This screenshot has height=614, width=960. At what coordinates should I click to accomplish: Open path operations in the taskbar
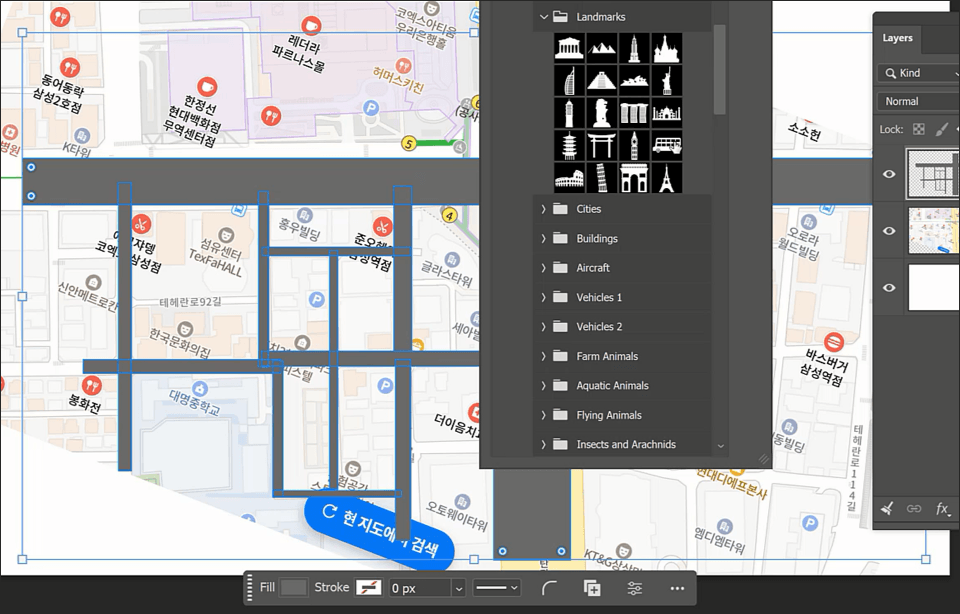(592, 588)
